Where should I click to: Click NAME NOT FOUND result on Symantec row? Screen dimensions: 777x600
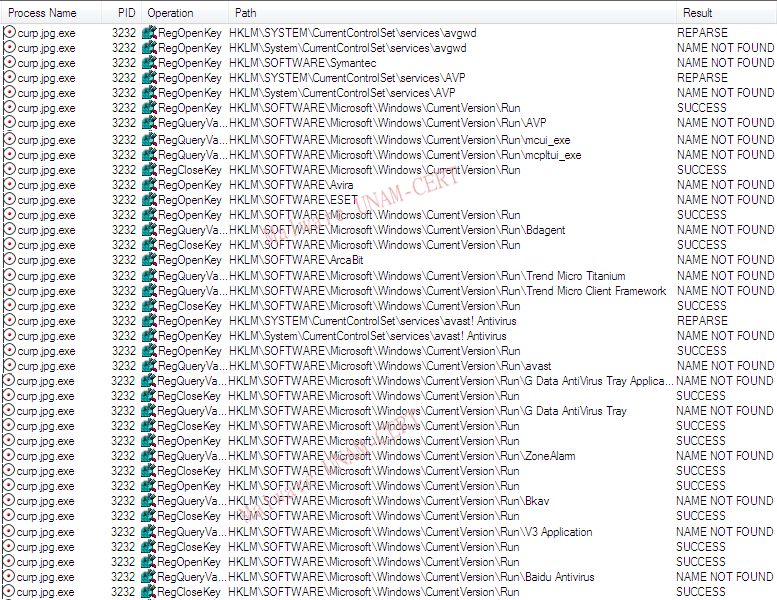click(725, 63)
